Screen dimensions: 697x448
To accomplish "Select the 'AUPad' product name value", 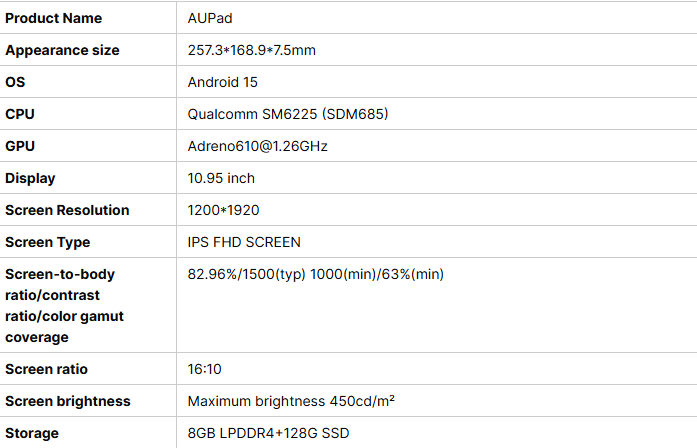I will click(x=209, y=18).
